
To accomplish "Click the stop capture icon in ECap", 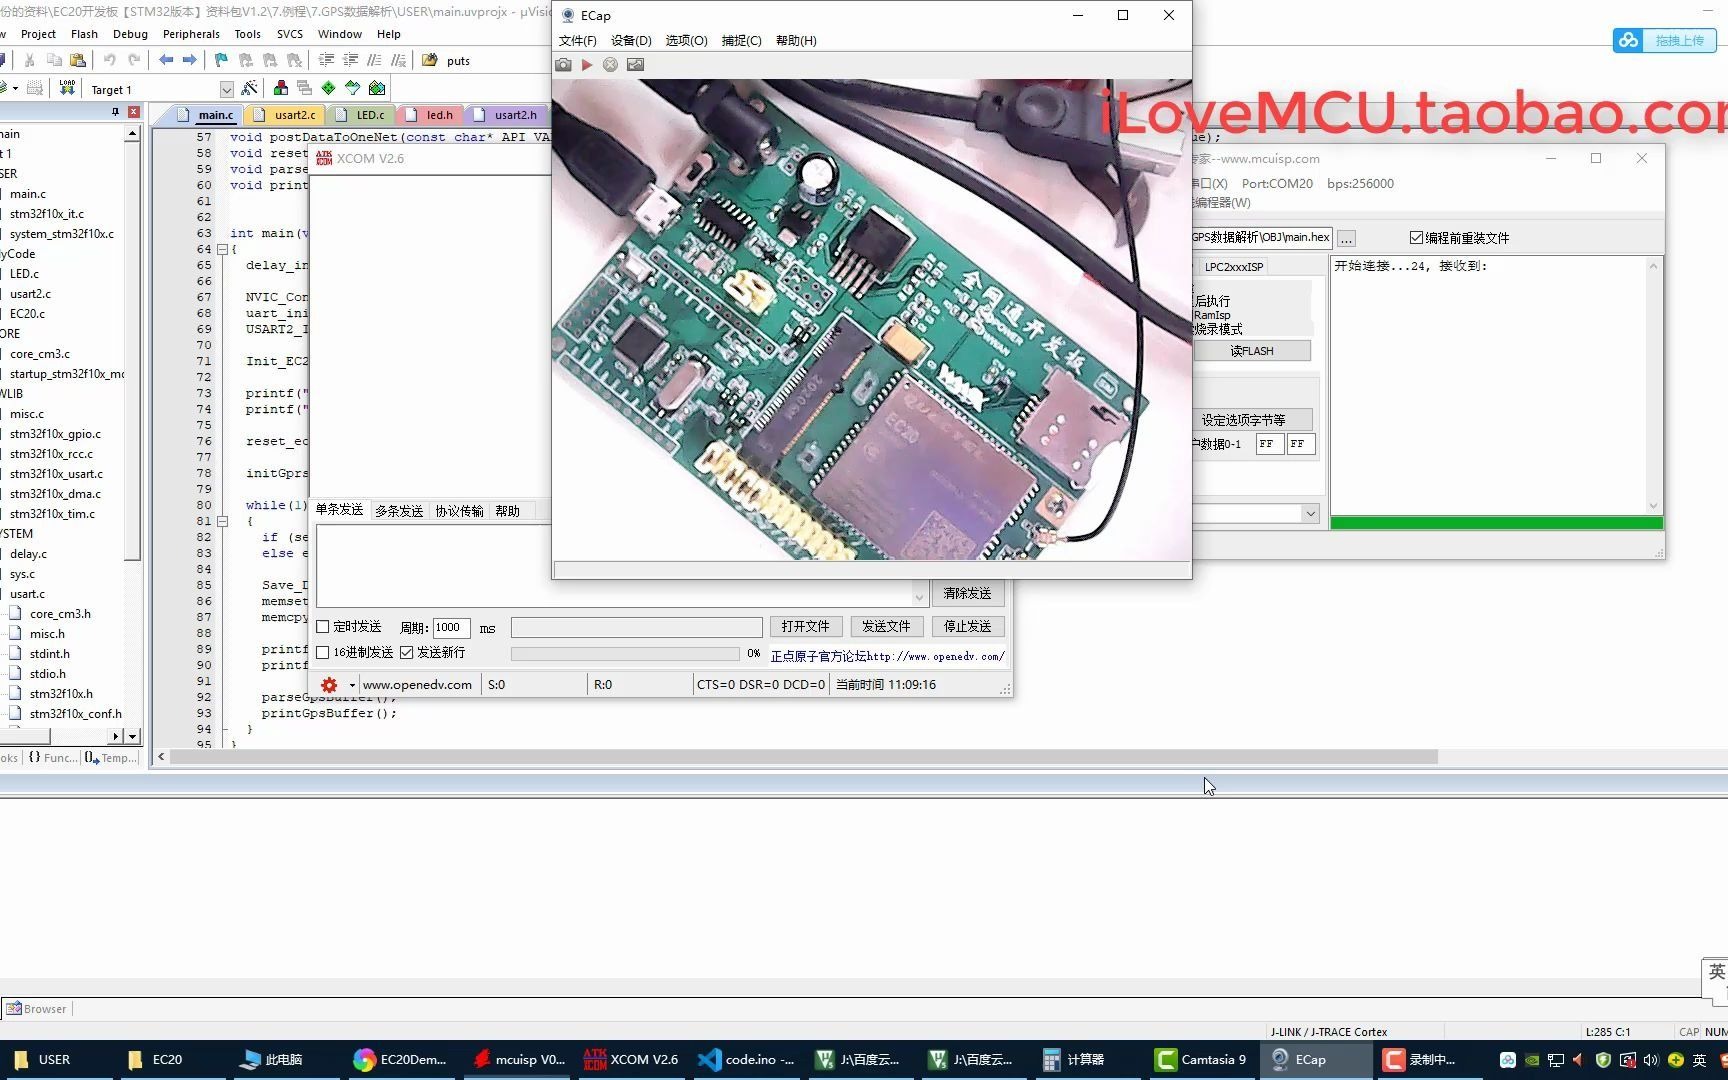I will 610,64.
